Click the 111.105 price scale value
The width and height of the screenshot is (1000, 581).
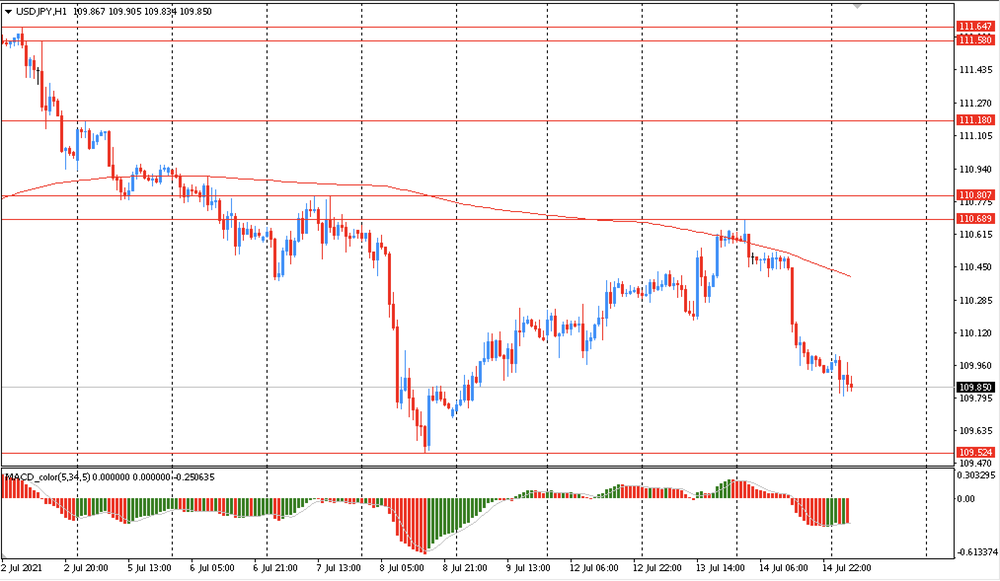(x=976, y=136)
